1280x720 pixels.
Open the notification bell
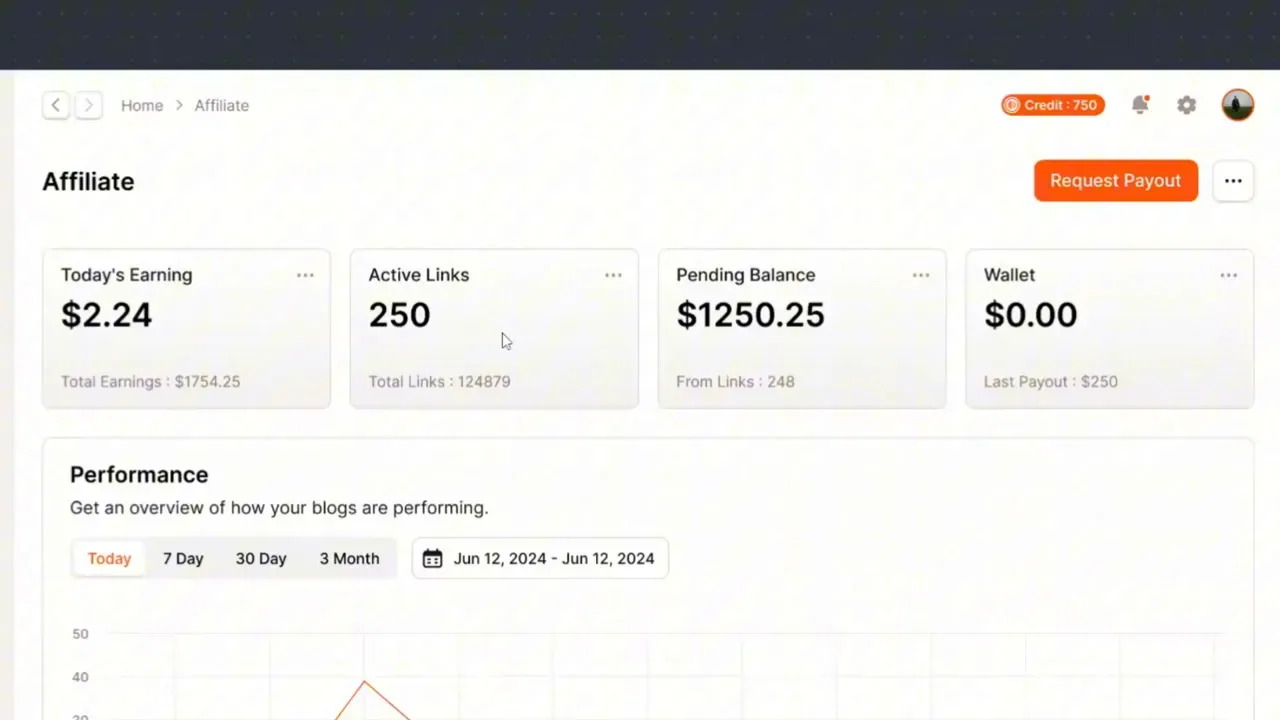point(1140,105)
